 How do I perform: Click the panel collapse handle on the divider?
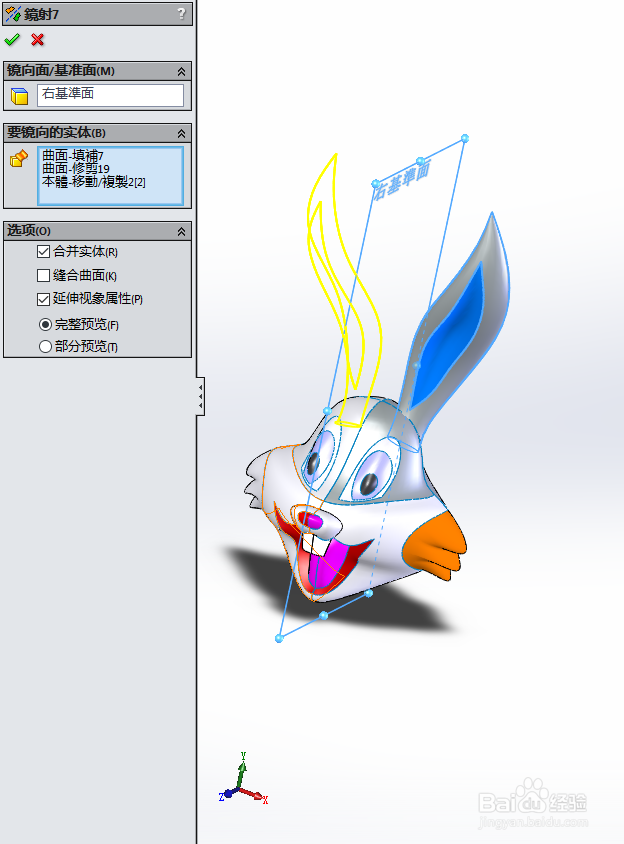(200, 396)
